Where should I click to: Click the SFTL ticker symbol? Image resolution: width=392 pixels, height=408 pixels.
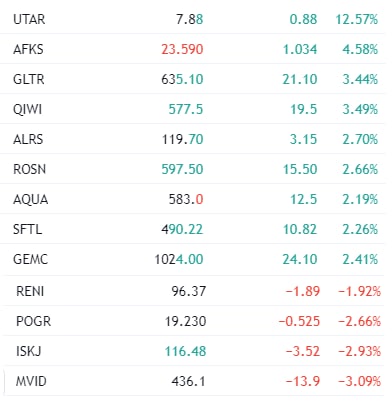28,229
